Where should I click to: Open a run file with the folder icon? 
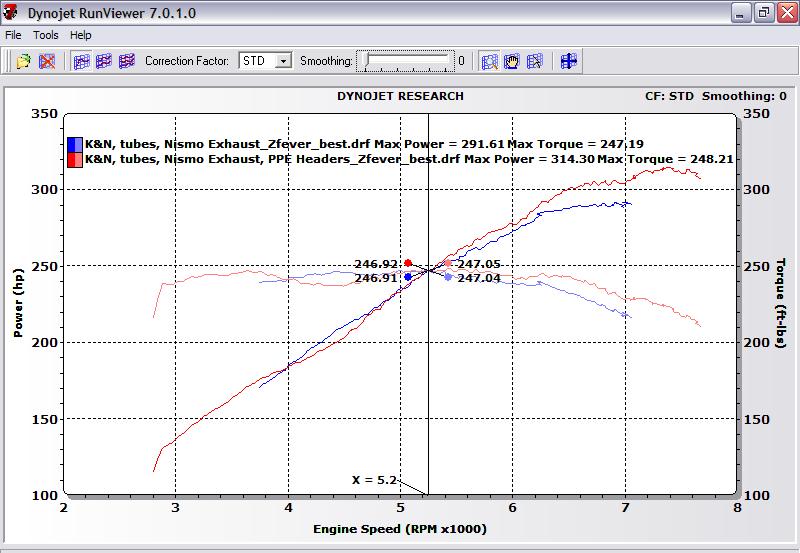click(x=23, y=61)
